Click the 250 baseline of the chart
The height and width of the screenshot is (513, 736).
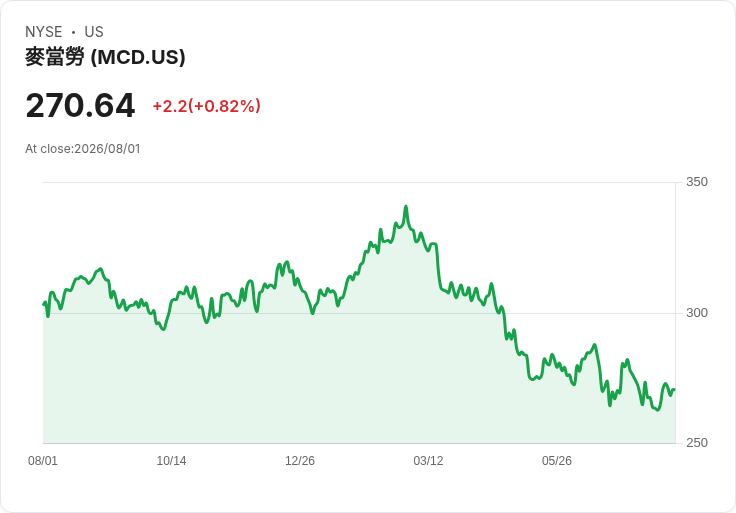pyautogui.click(x=359, y=443)
